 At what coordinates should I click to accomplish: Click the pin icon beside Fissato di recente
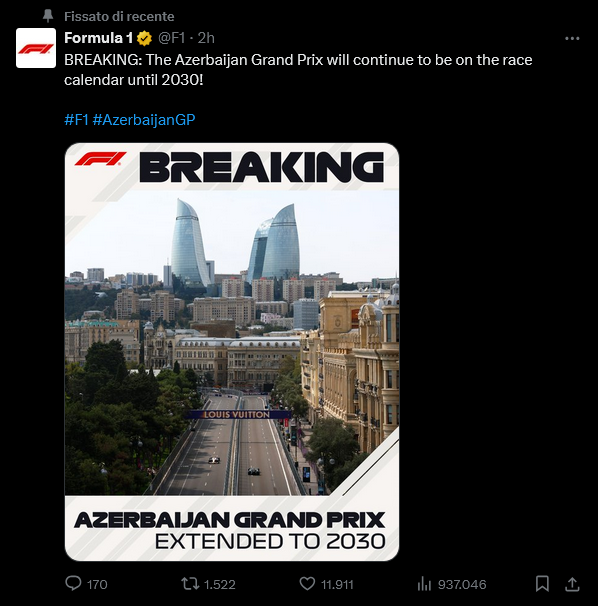point(48,16)
